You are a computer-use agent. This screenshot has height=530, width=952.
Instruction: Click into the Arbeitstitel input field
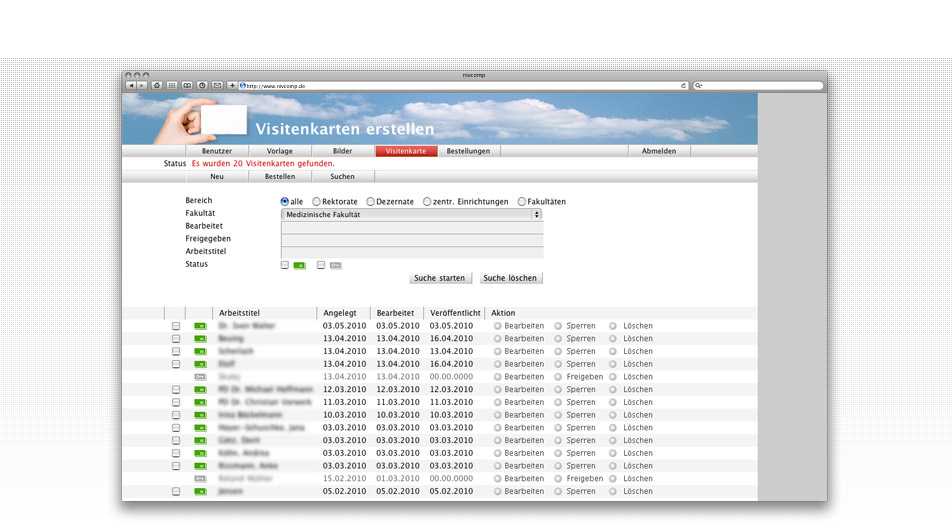(x=412, y=252)
